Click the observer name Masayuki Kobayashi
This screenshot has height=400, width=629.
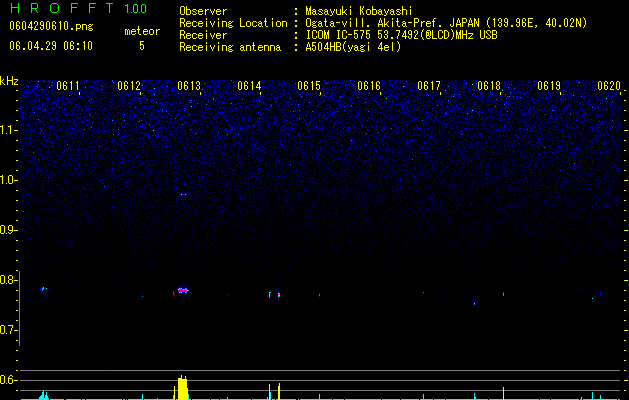point(359,11)
